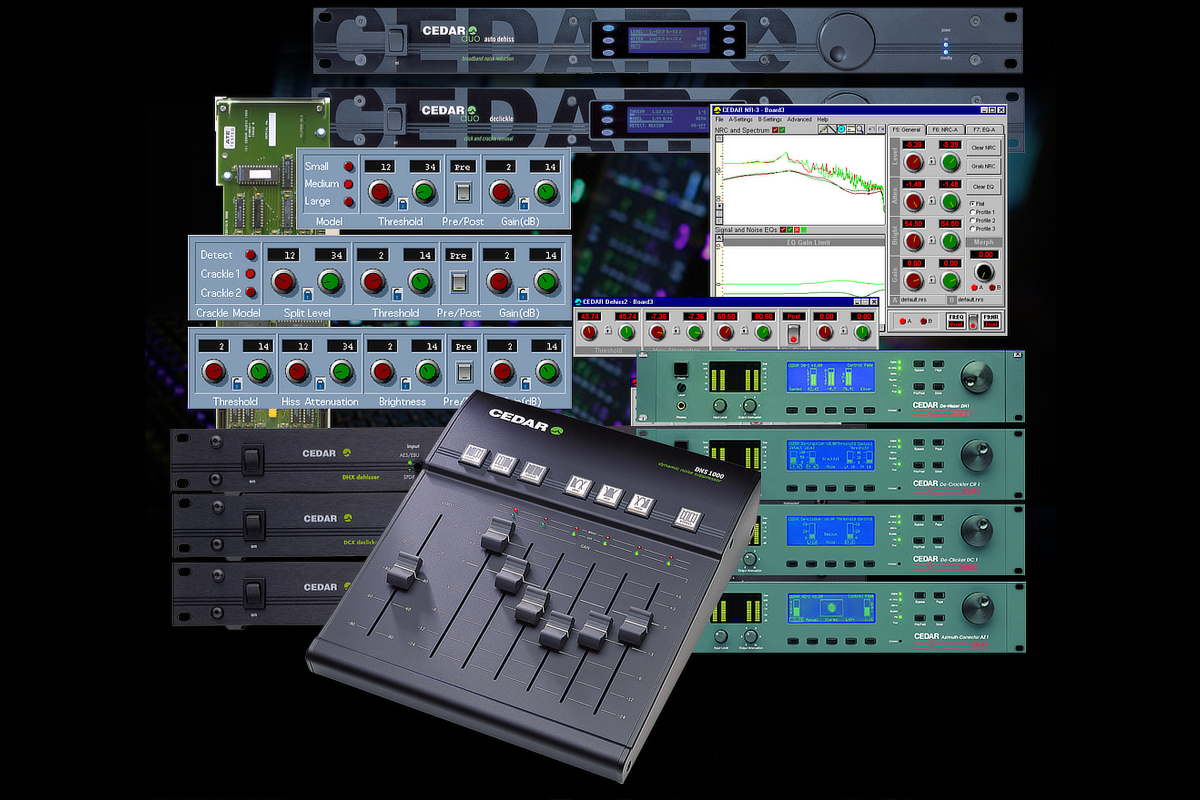Toggle the Pre/Post switch in Crackle Model panel
The height and width of the screenshot is (800, 1200).
[461, 283]
